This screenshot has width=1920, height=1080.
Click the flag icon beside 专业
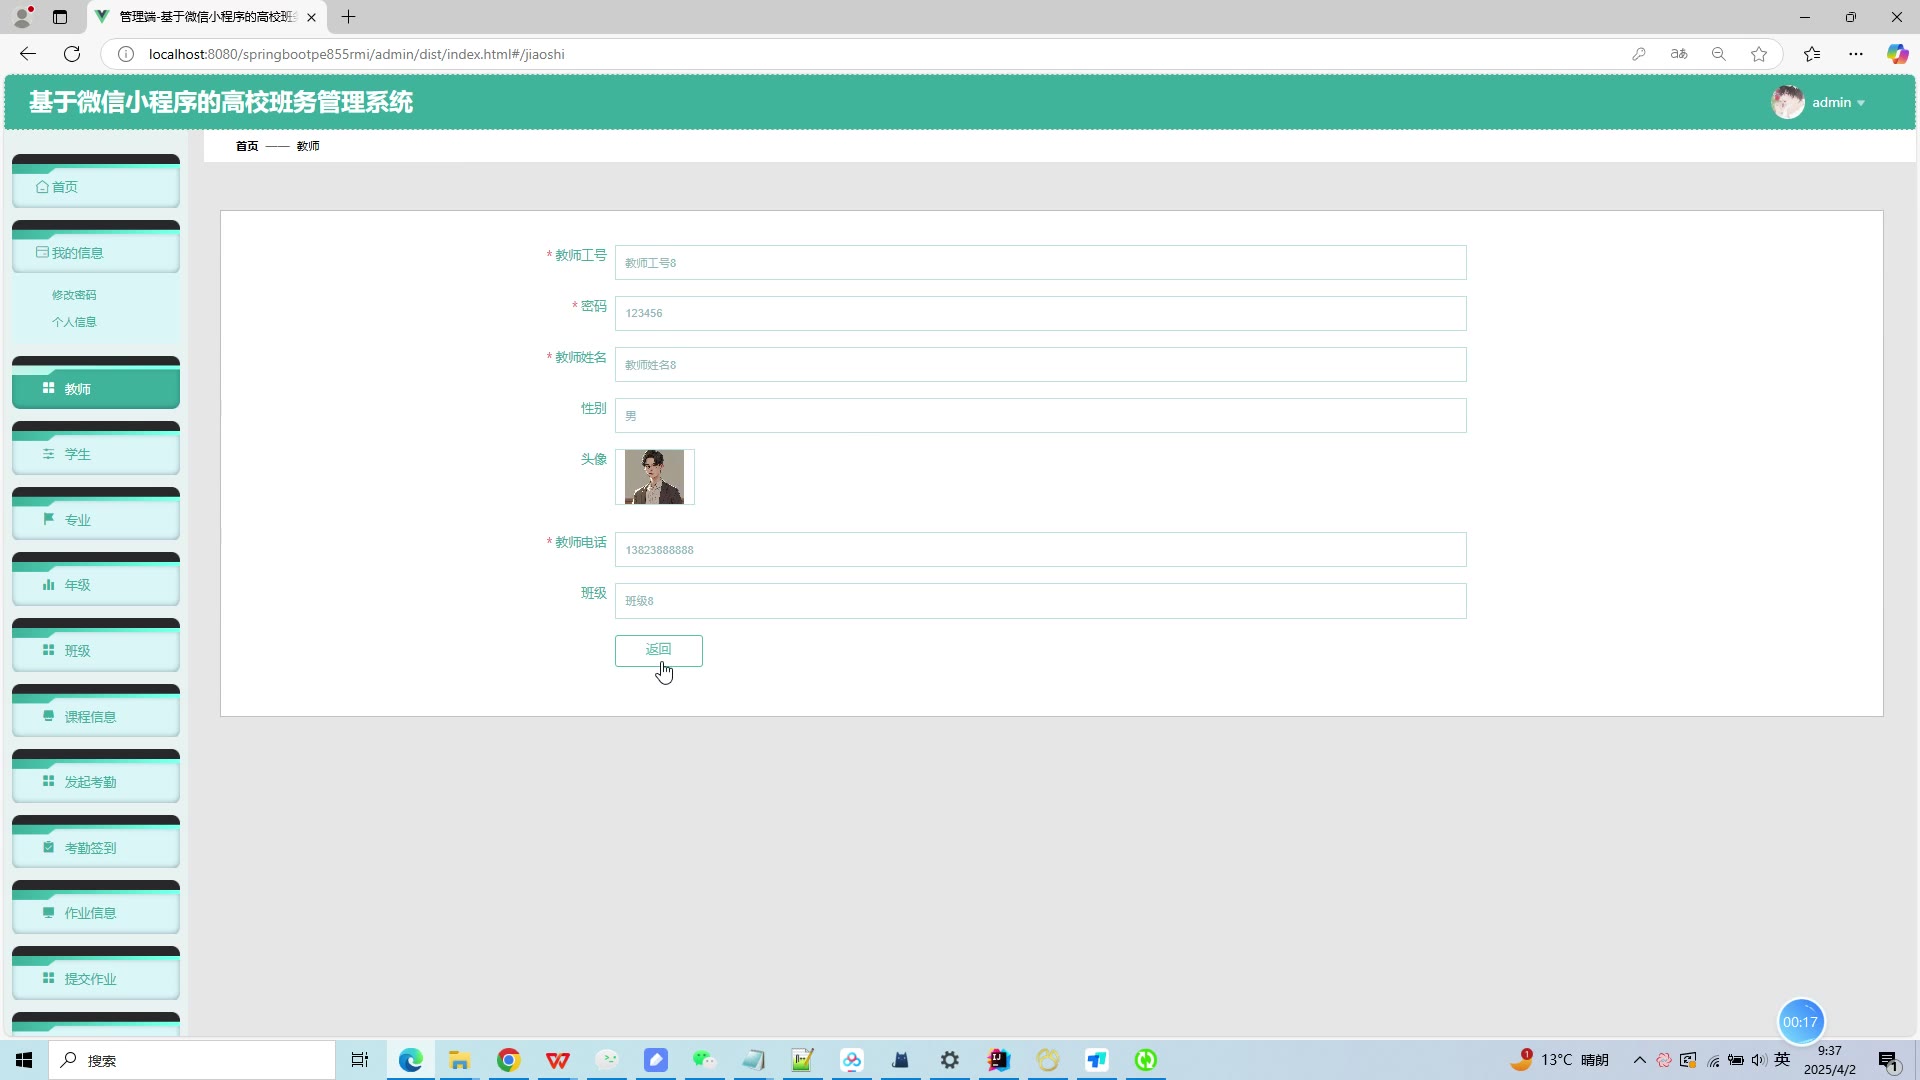click(x=48, y=519)
